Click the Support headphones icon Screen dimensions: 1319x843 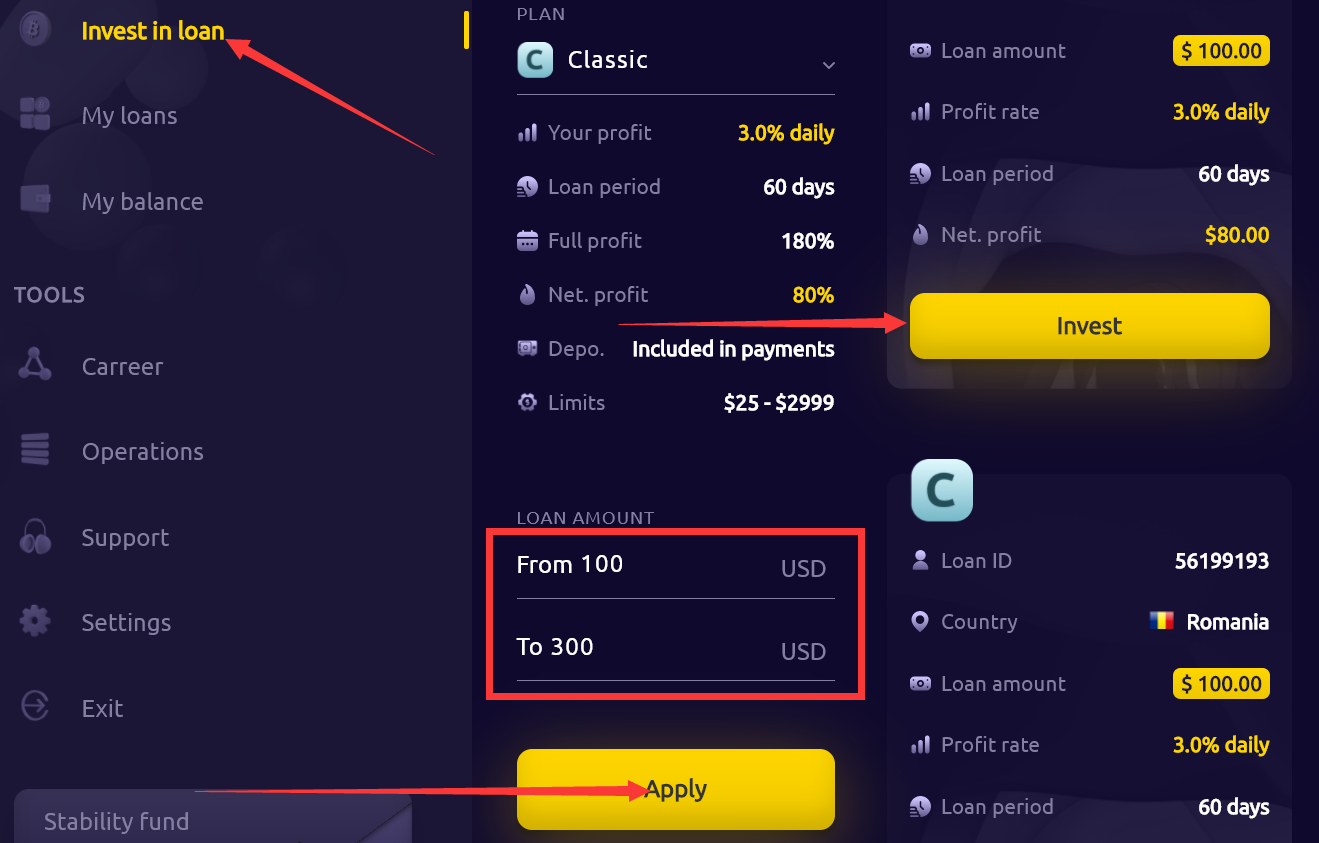[x=35, y=536]
